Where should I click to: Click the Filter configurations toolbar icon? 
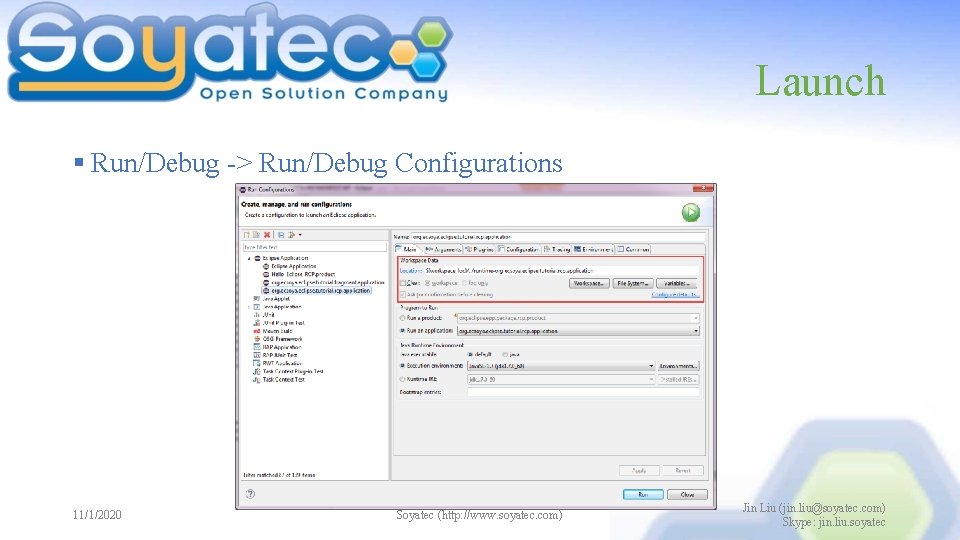click(x=291, y=234)
